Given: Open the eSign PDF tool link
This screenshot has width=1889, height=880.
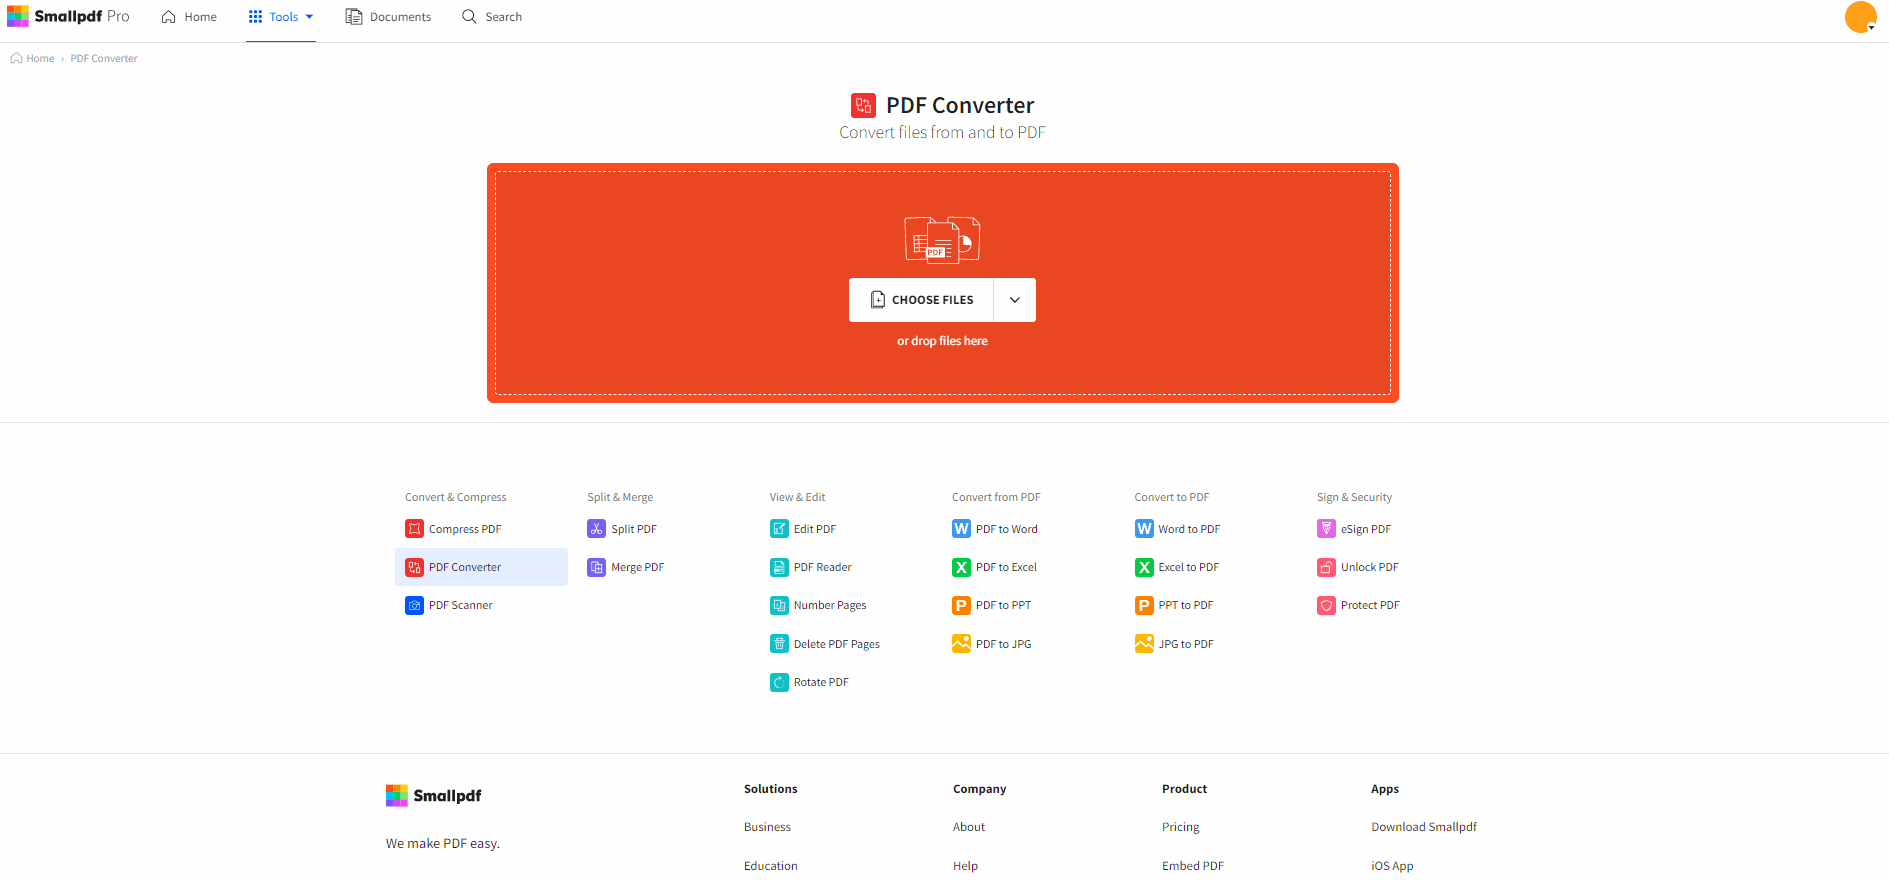Looking at the screenshot, I should [x=1366, y=529].
